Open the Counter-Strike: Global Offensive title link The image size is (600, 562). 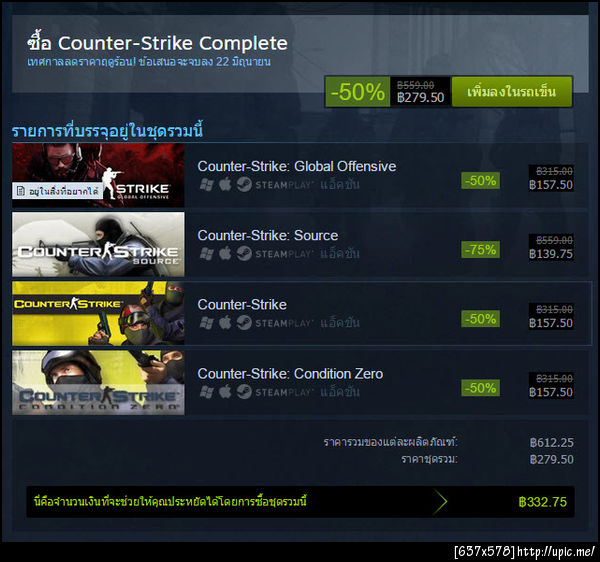click(x=297, y=166)
